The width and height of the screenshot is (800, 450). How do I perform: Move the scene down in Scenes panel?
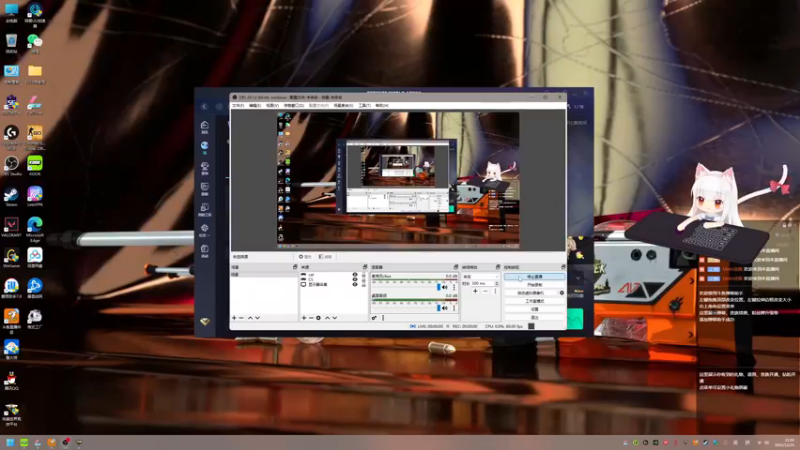(258, 318)
